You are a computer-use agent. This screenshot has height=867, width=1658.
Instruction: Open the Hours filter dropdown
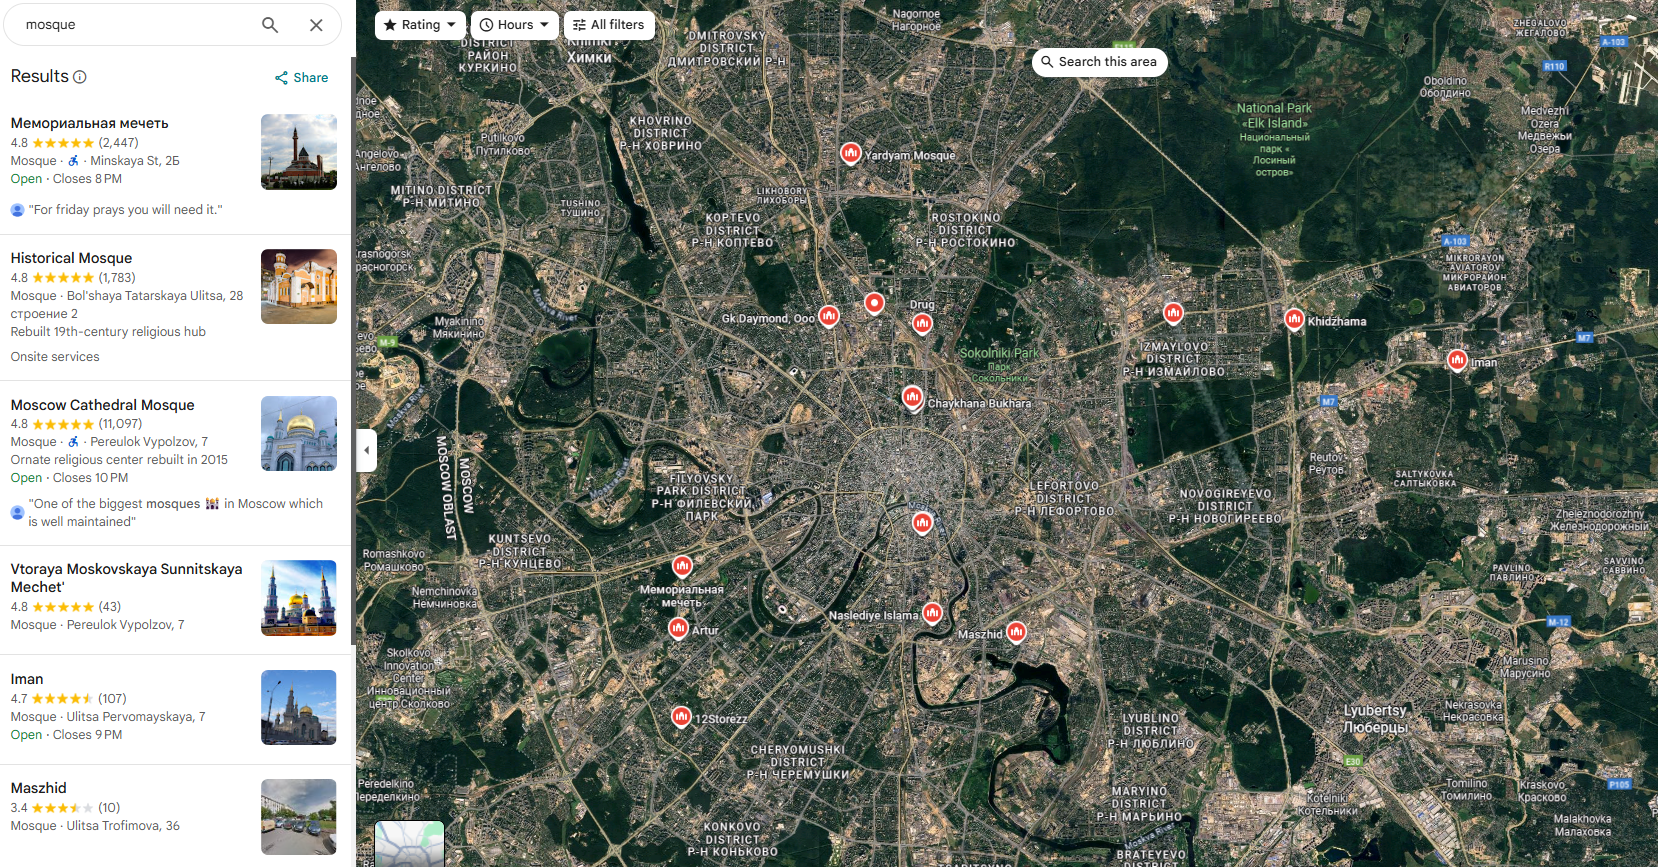[x=515, y=25]
